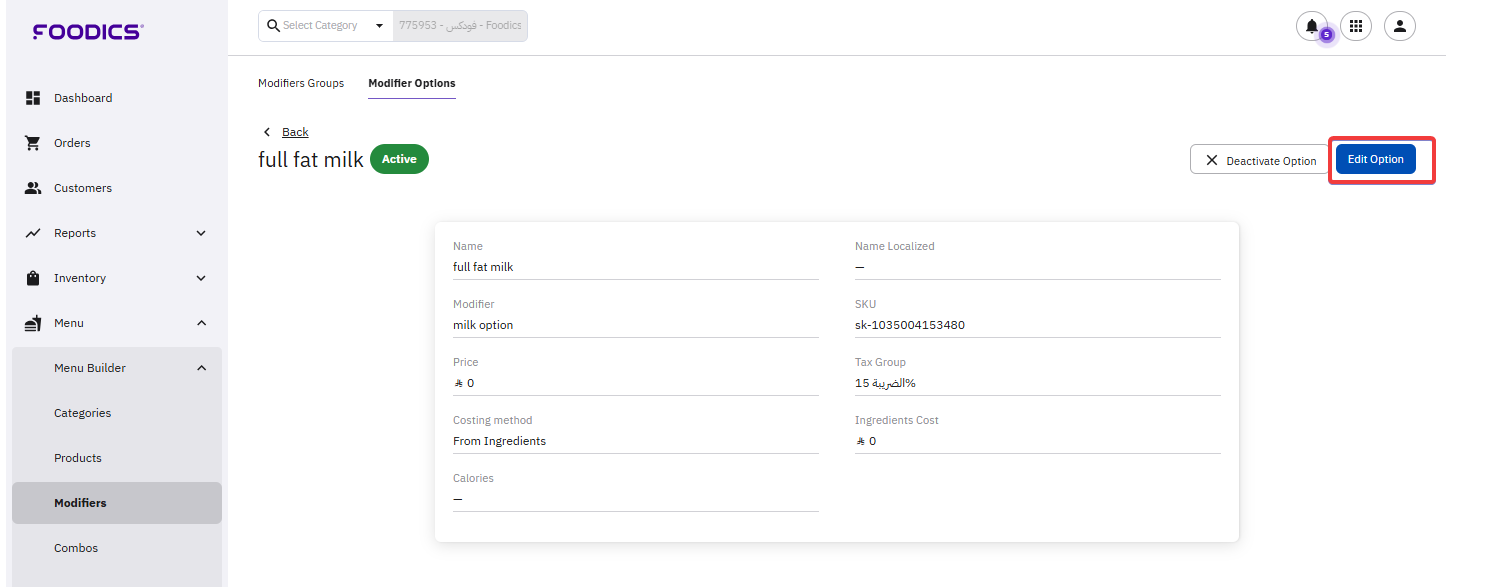The height and width of the screenshot is (587, 1489).
Task: Click the Customers people icon
Action: tap(33, 188)
